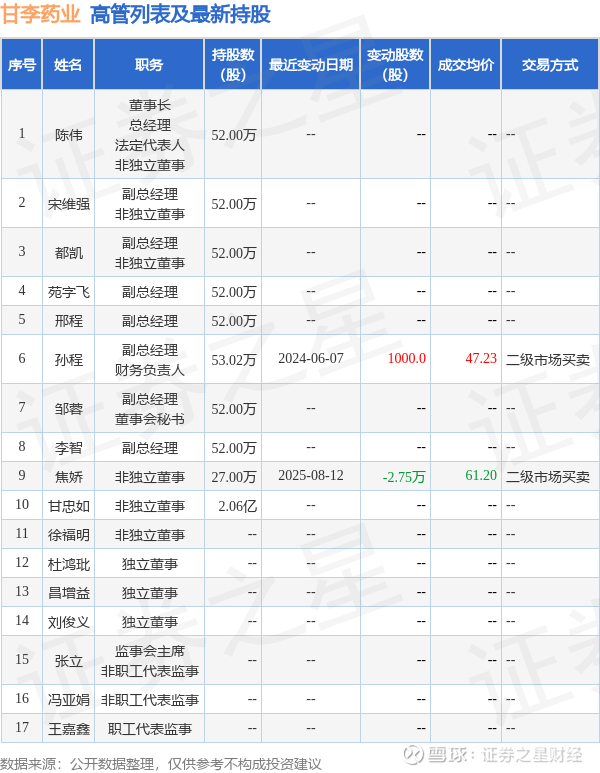Click the title 甘李药业
The width and height of the screenshot is (600, 773).
pos(40,13)
